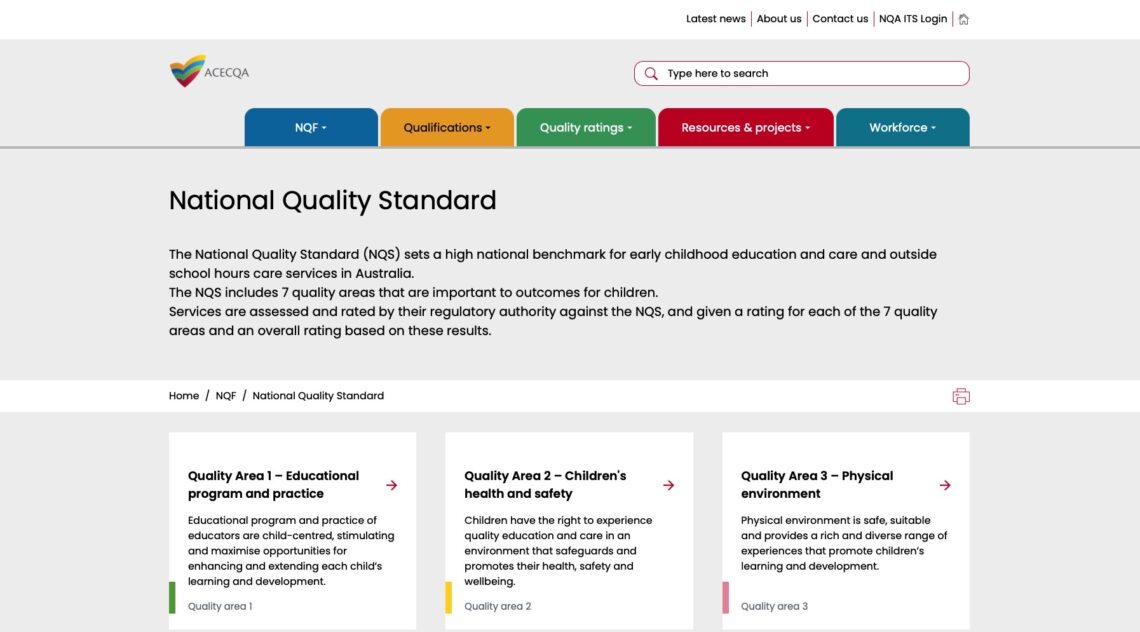Image resolution: width=1140 pixels, height=632 pixels.
Task: Open the Workforce navigation dropdown
Action: [x=902, y=127]
